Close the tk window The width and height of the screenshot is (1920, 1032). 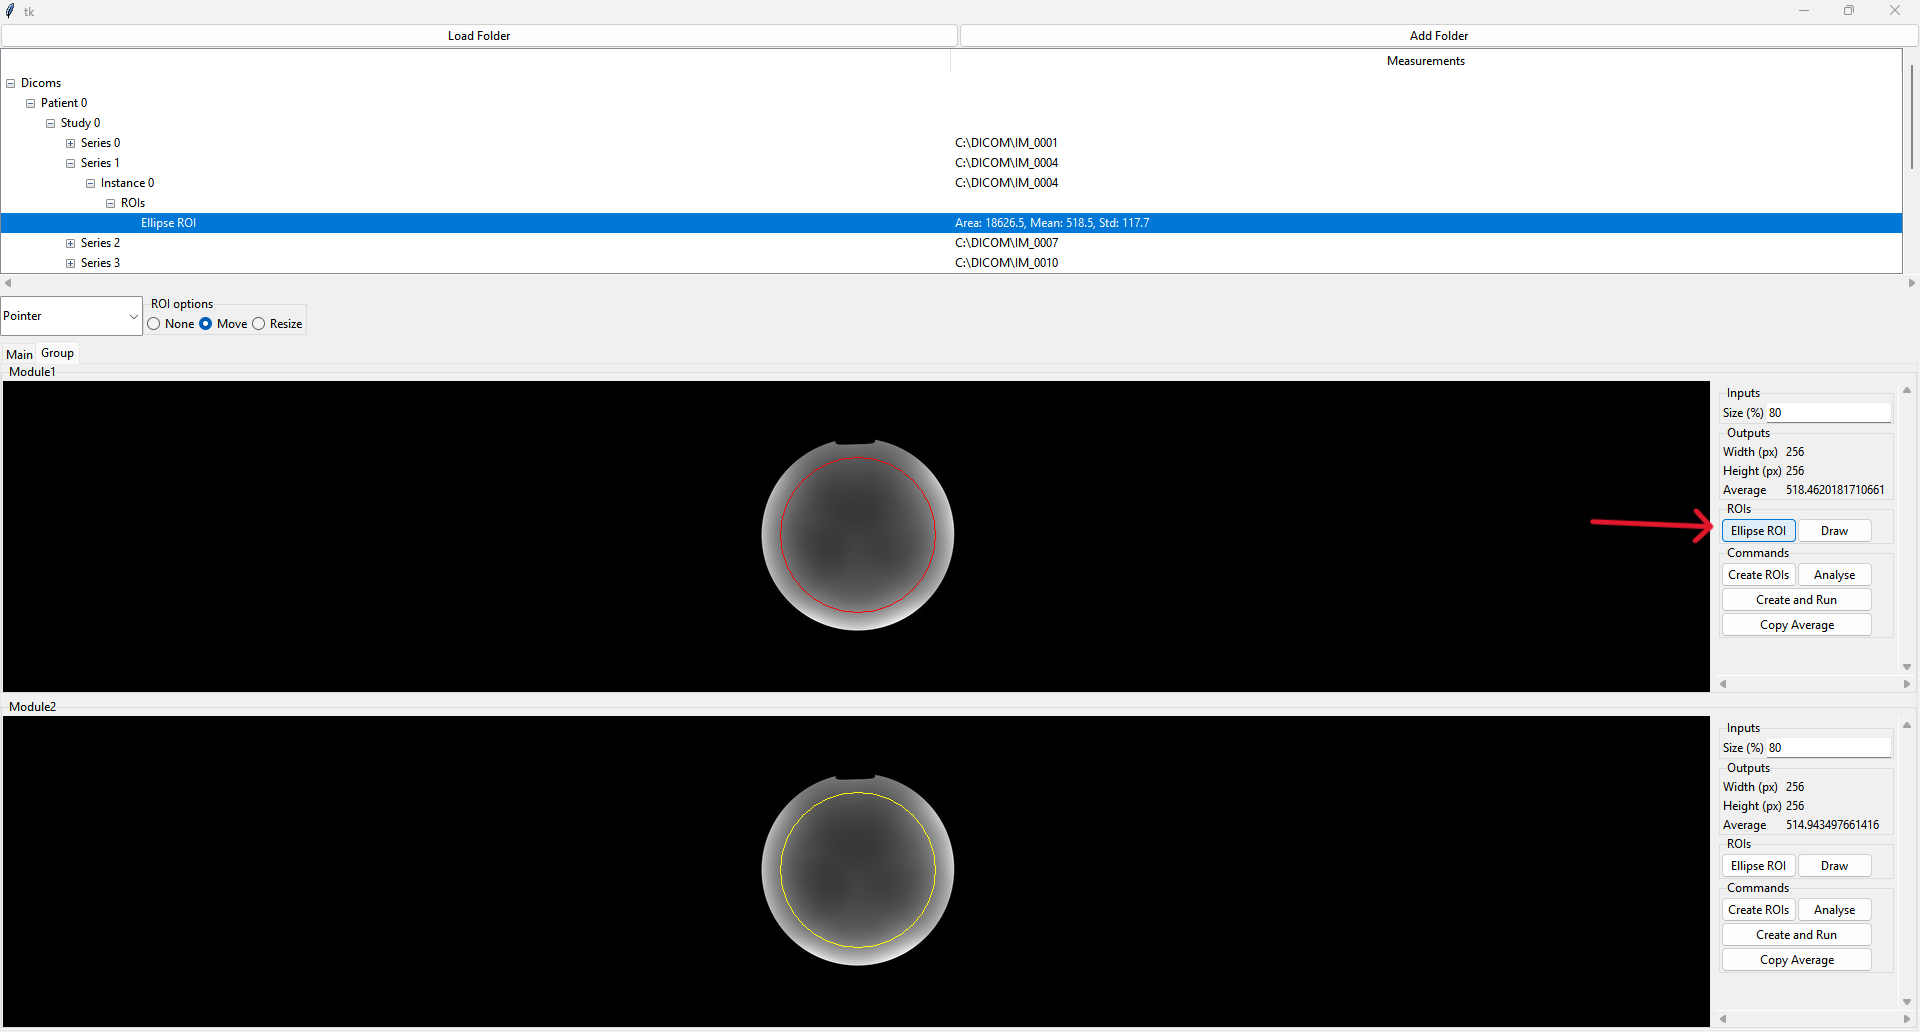coord(1895,11)
